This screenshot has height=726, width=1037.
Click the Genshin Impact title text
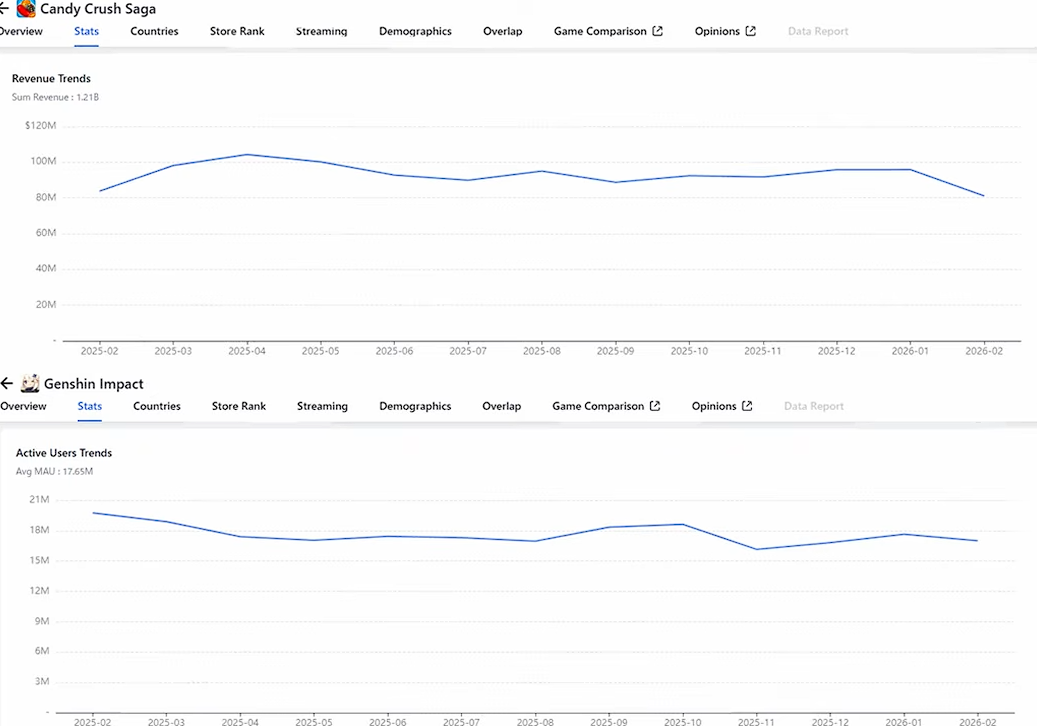click(94, 384)
